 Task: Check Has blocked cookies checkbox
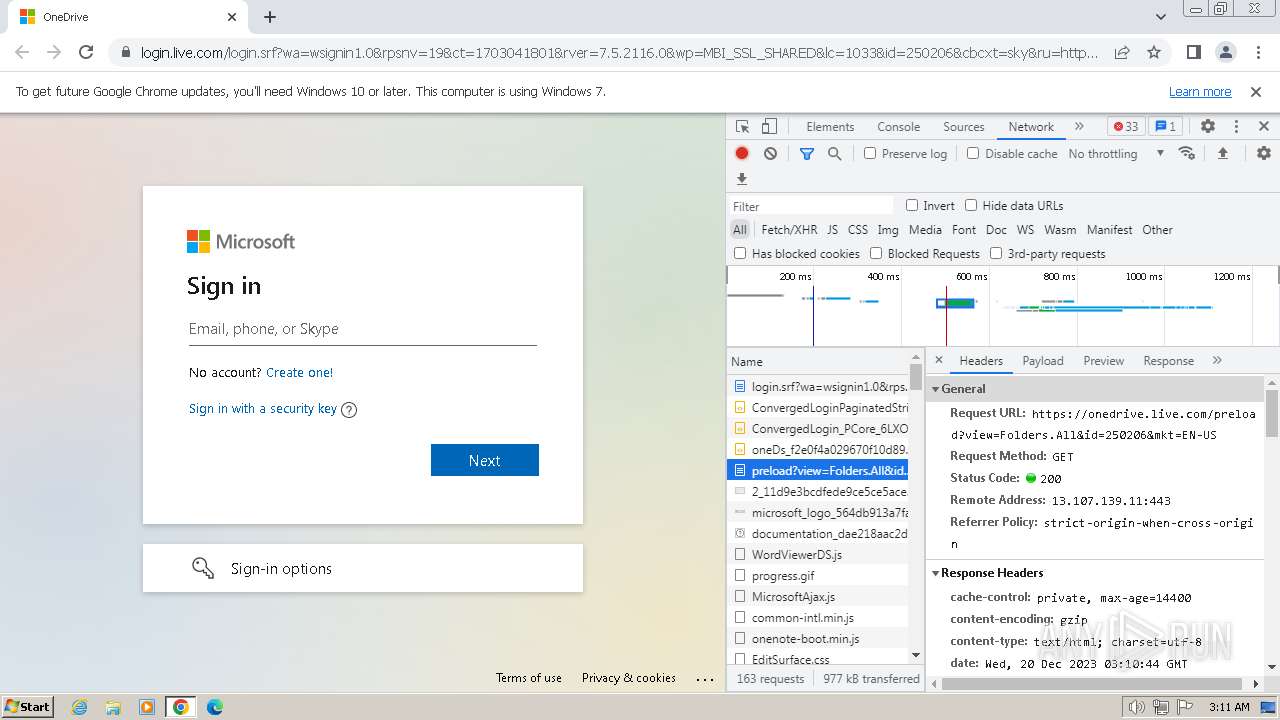(740, 253)
